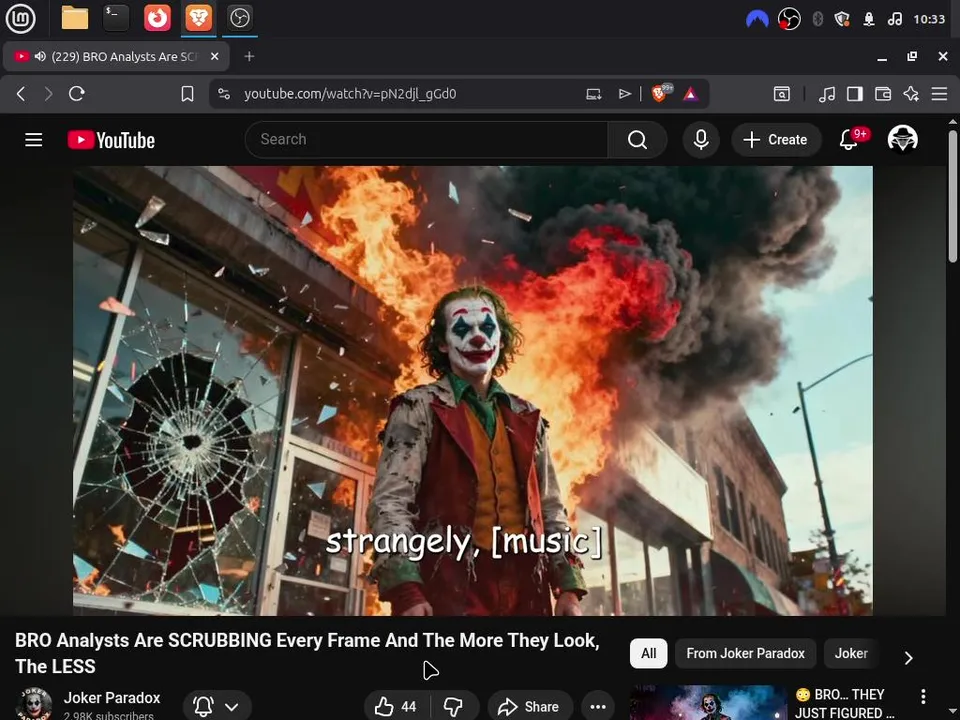Select the All filter chip
The image size is (960, 720).
[x=648, y=653]
